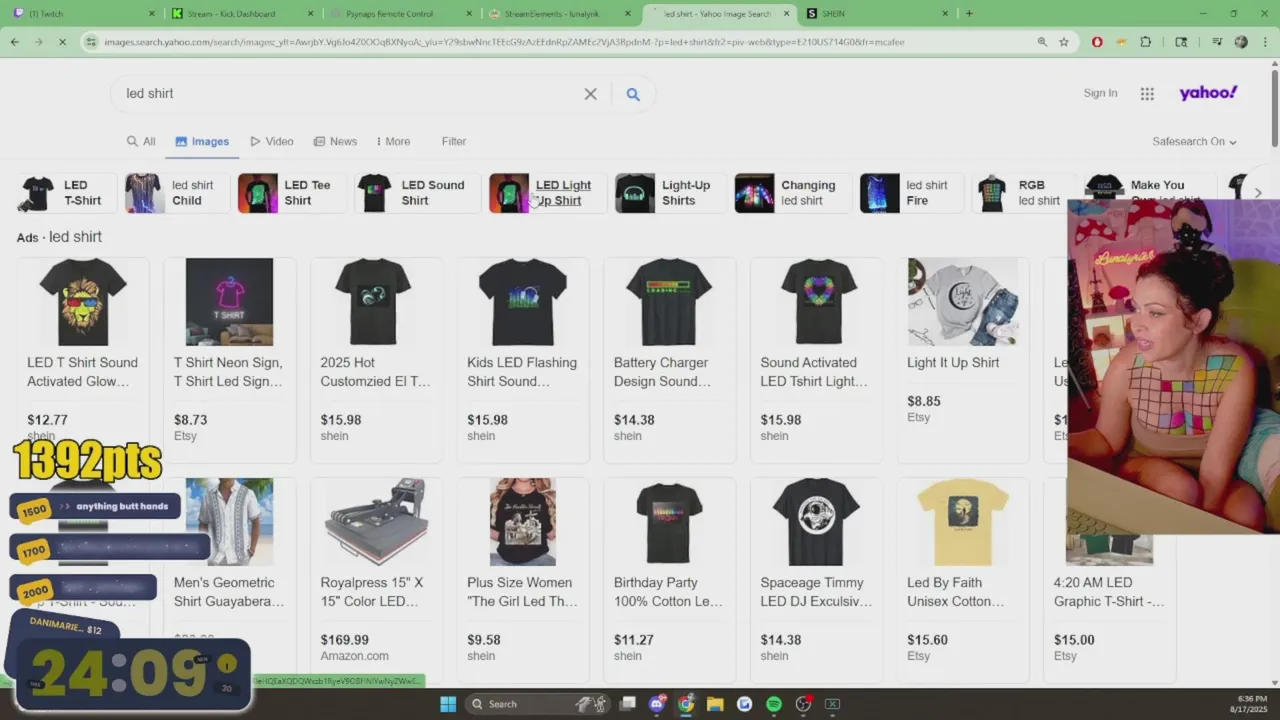Image resolution: width=1280 pixels, height=720 pixels.
Task: Bookmark this page with the star icon
Action: pyautogui.click(x=1064, y=42)
